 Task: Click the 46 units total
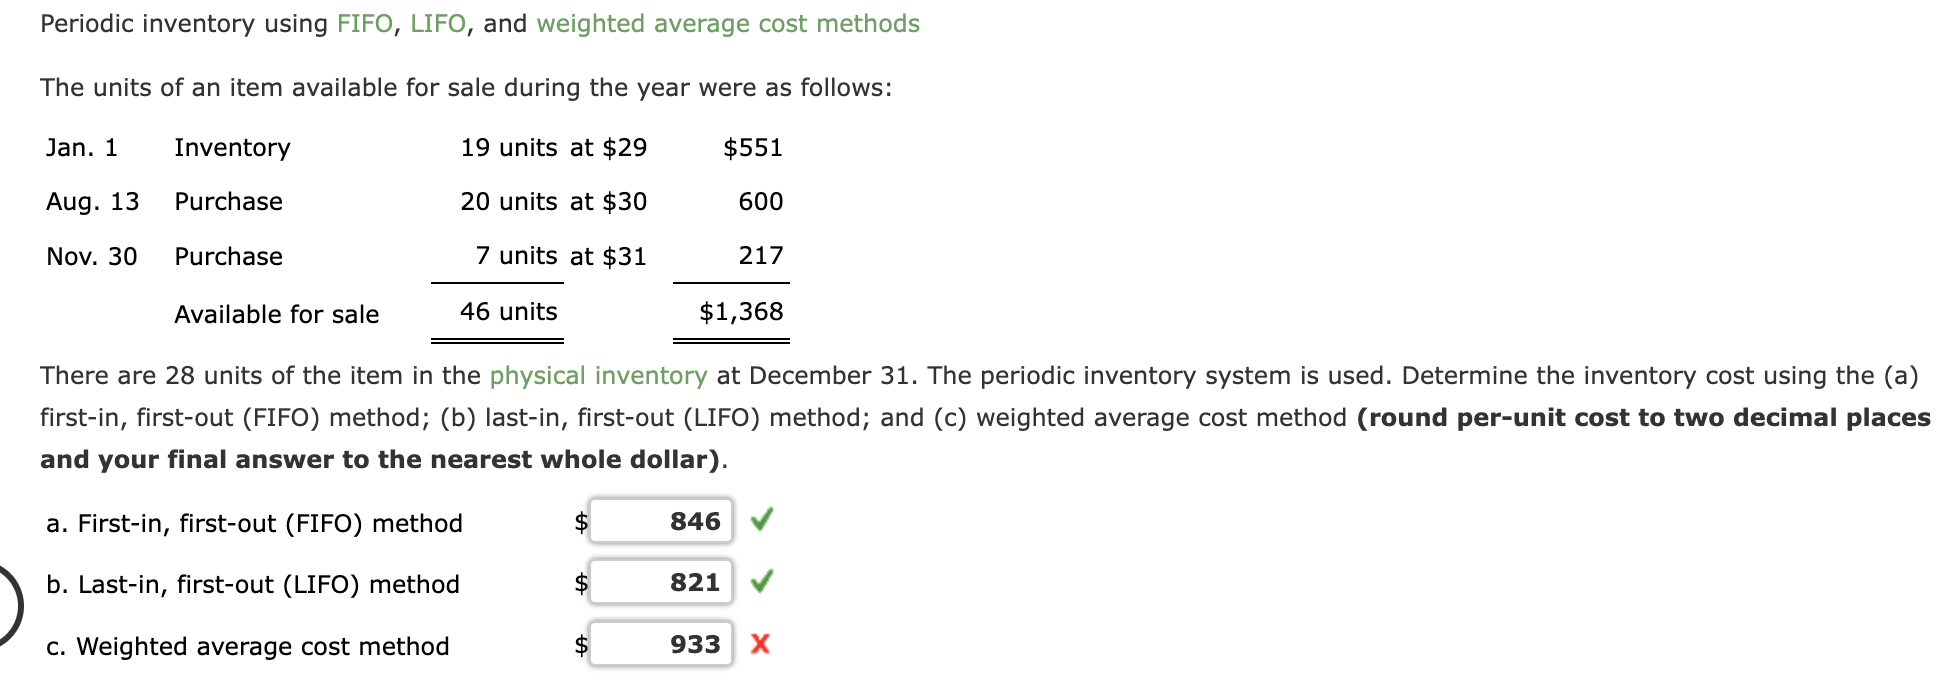coord(508,312)
